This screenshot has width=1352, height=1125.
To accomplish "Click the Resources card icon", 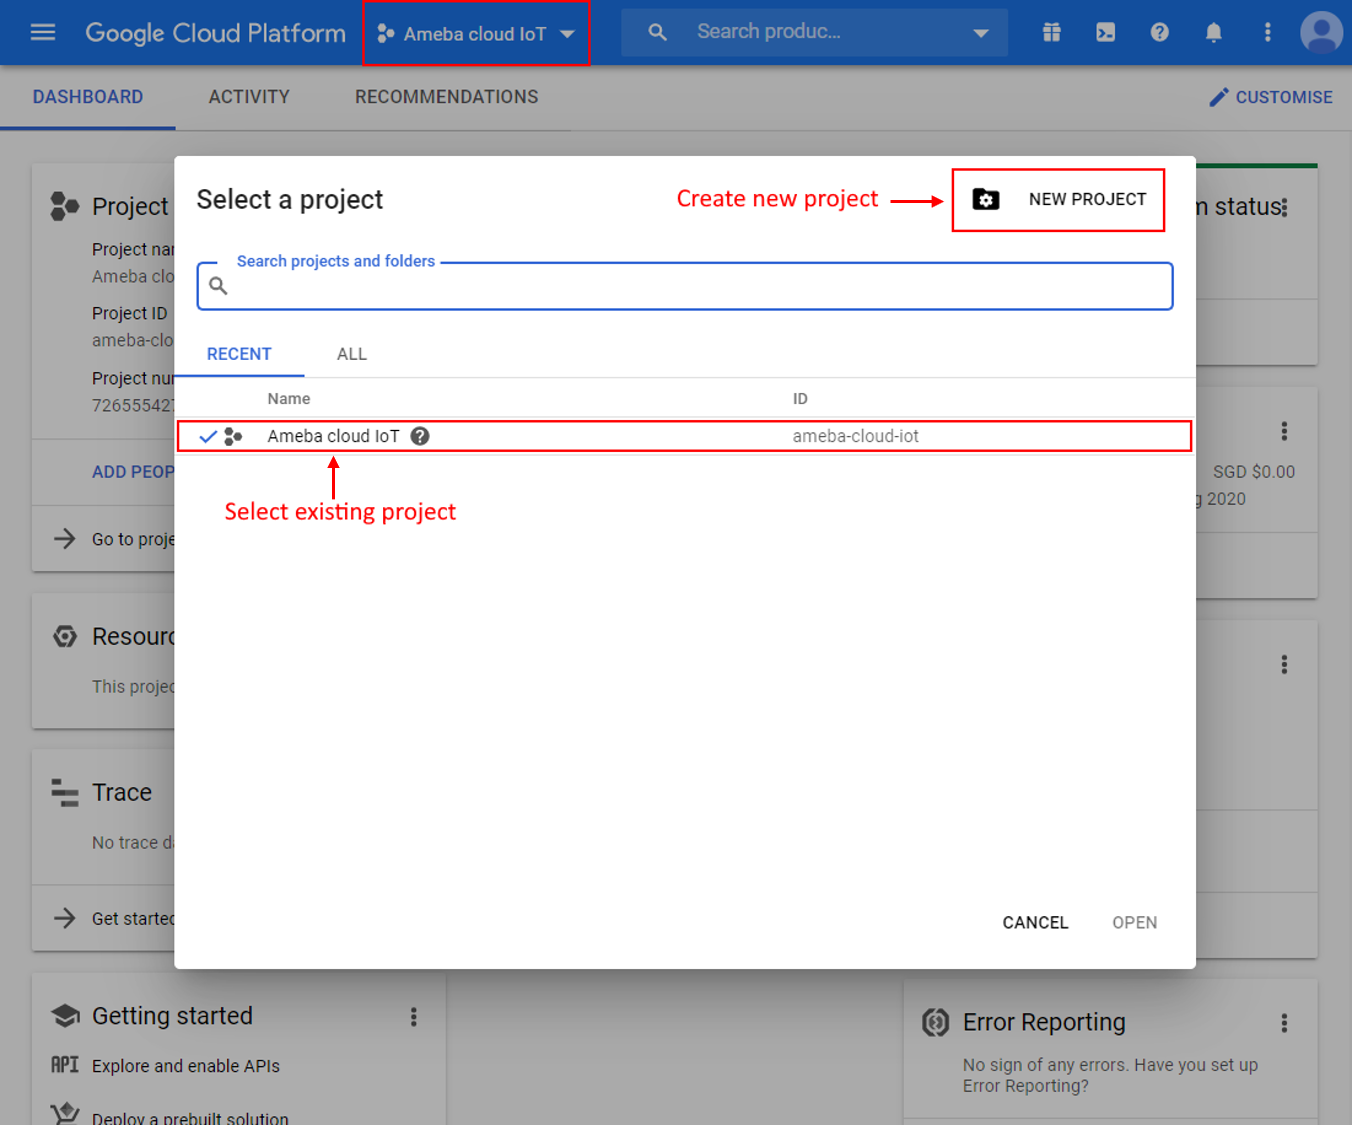I will (65, 637).
